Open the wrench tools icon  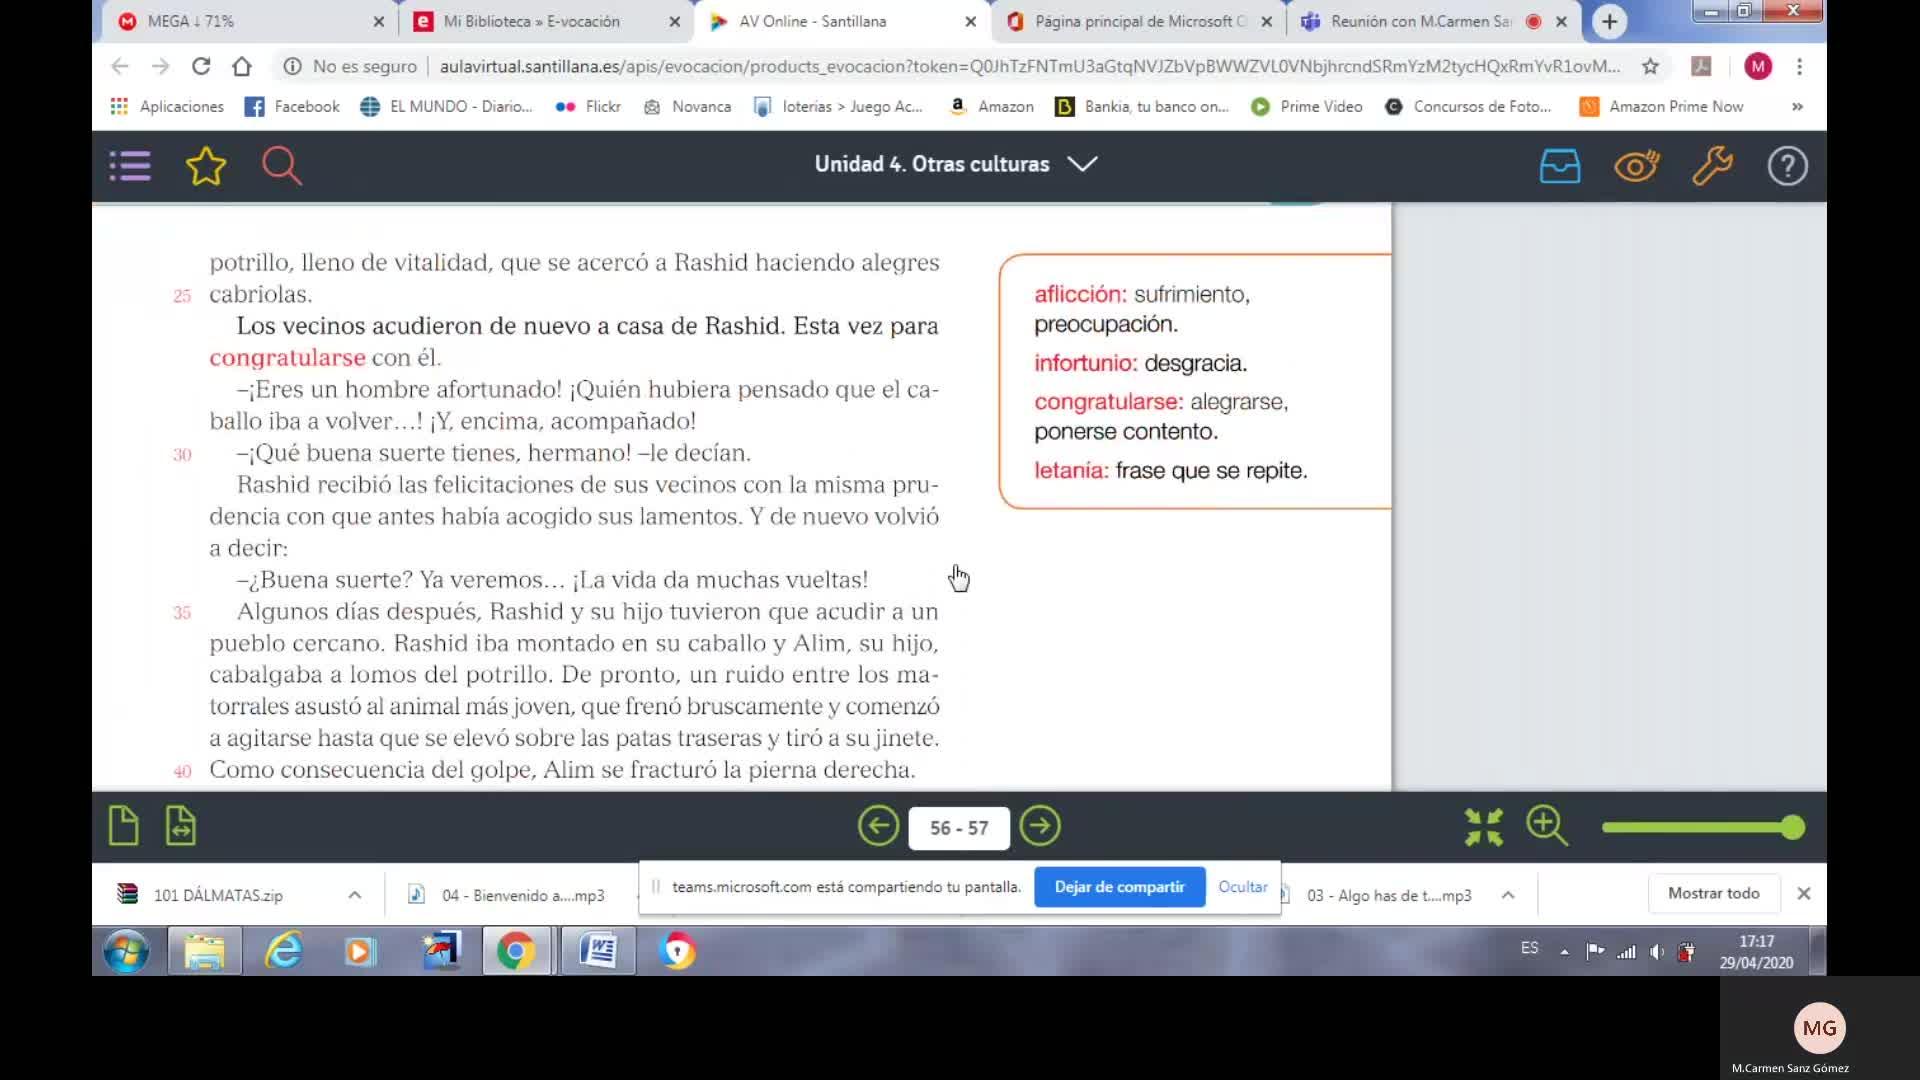point(1712,166)
